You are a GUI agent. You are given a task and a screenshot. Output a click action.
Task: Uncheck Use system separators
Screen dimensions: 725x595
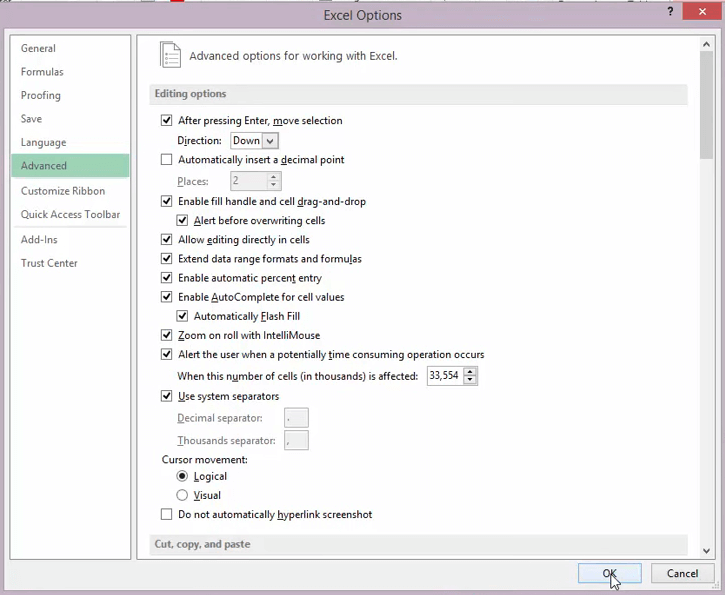pyautogui.click(x=166, y=396)
